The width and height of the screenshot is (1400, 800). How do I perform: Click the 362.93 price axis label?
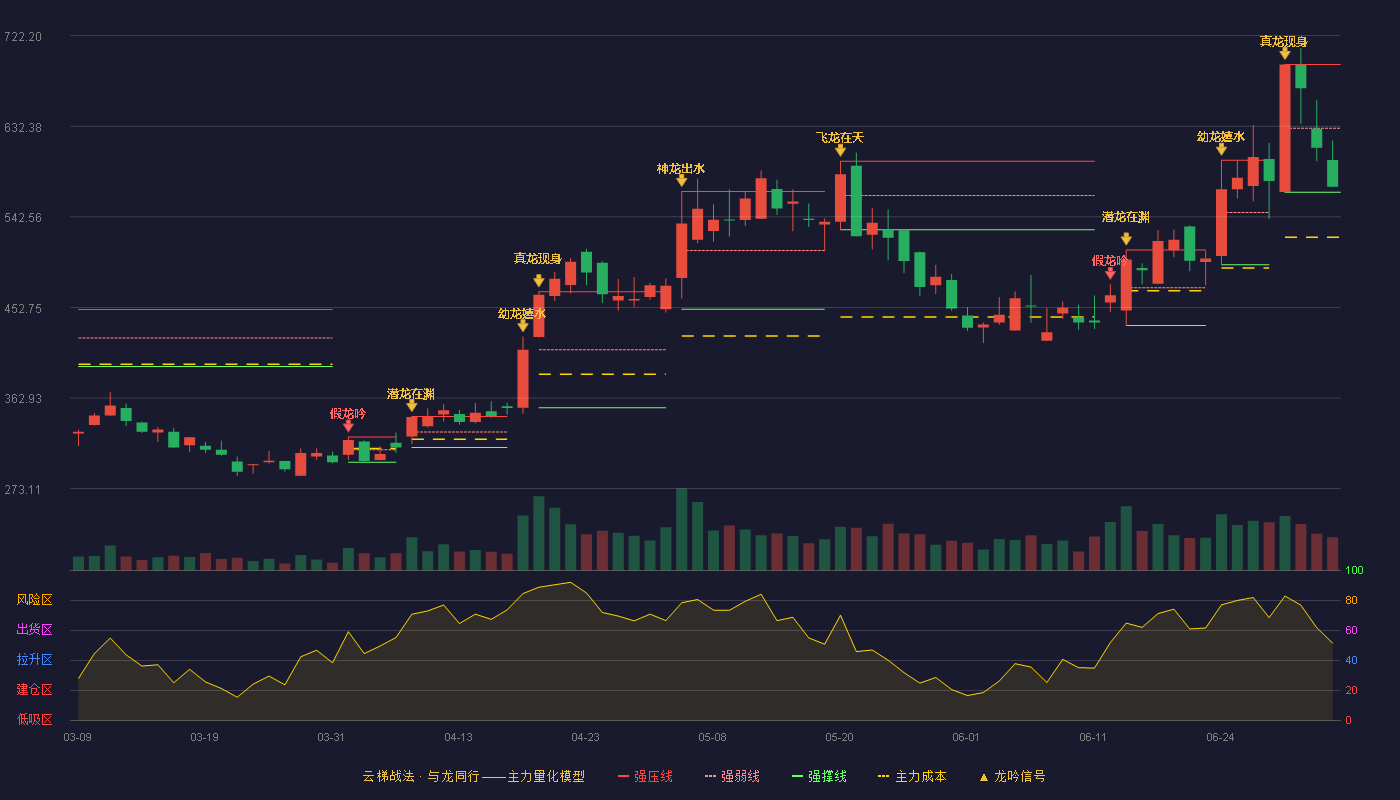click(23, 399)
